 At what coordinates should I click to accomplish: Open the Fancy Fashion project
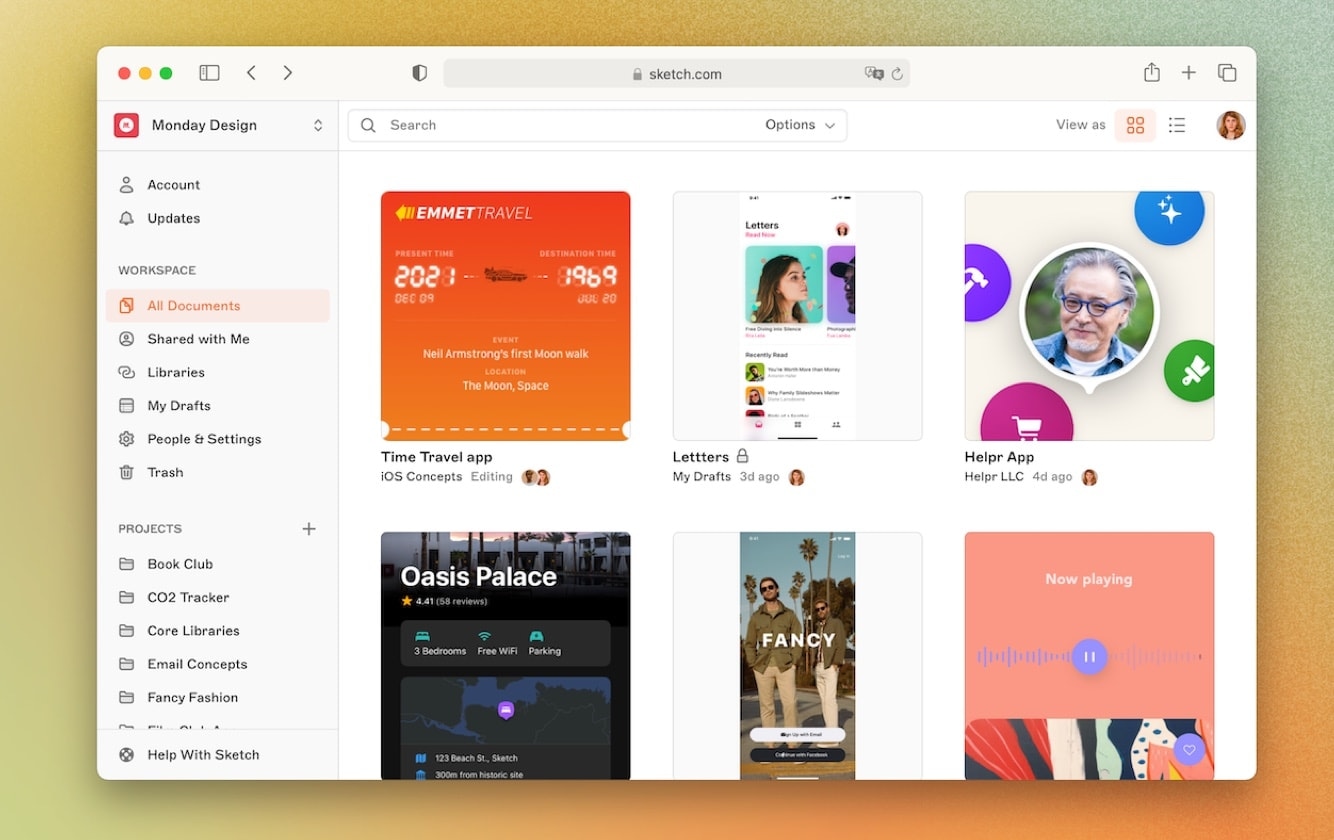(x=217, y=698)
